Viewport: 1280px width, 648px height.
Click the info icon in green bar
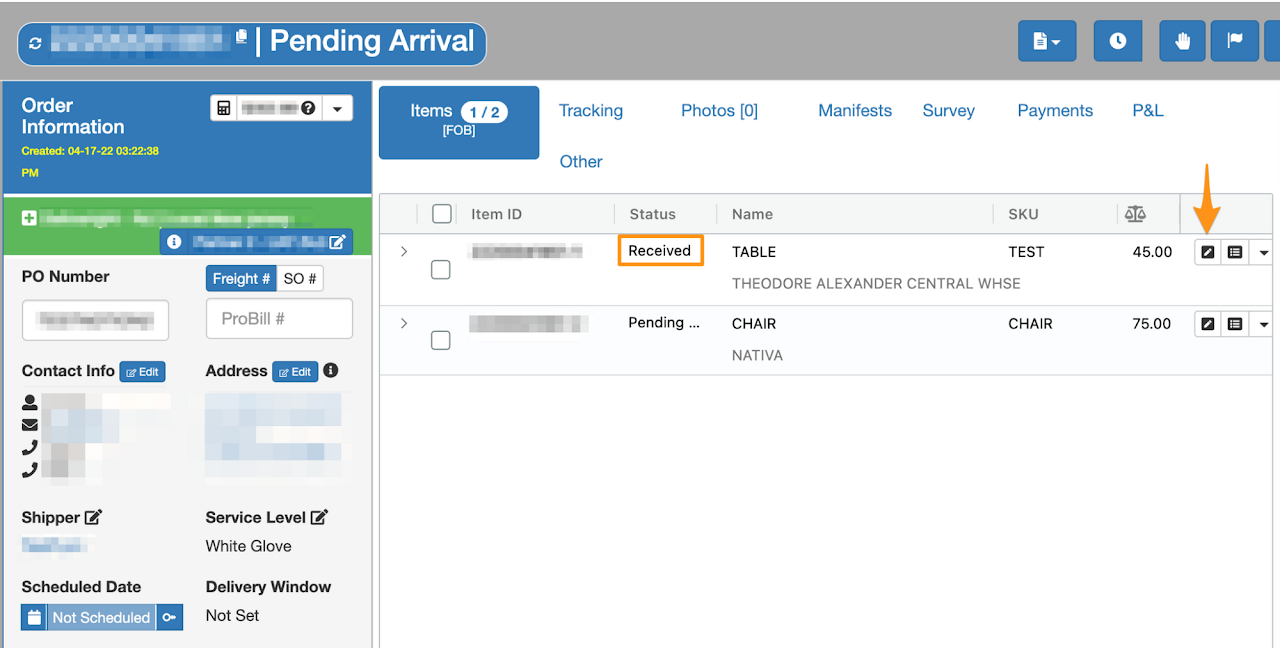(x=174, y=242)
